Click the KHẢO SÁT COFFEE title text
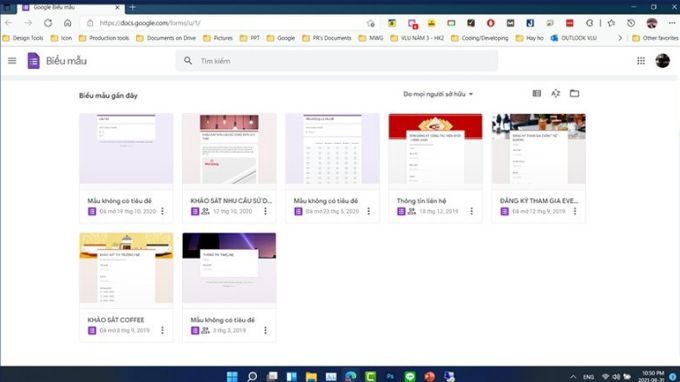The width and height of the screenshot is (680, 382). pyautogui.click(x=116, y=320)
